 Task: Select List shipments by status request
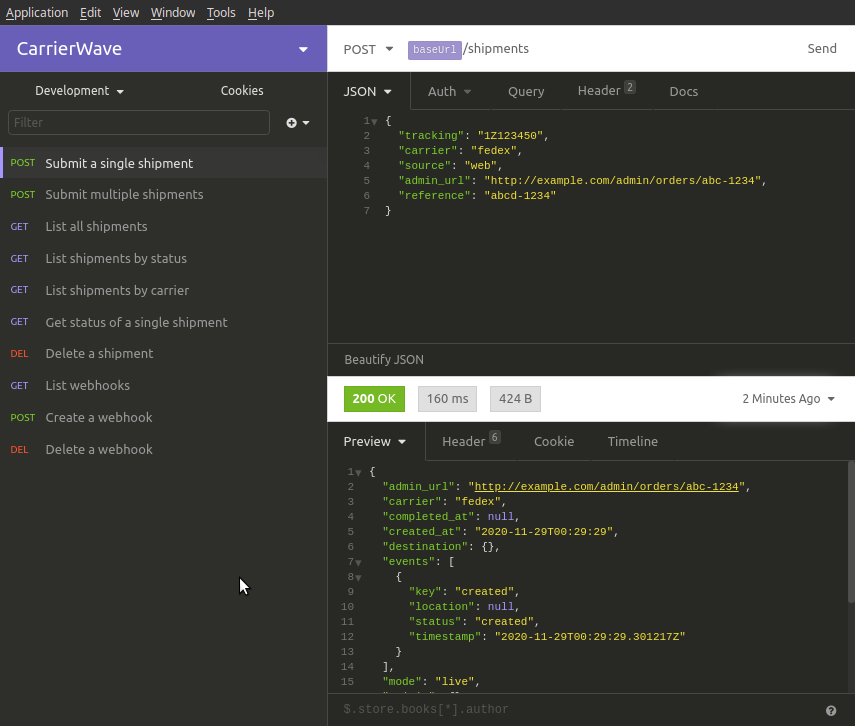(x=164, y=259)
